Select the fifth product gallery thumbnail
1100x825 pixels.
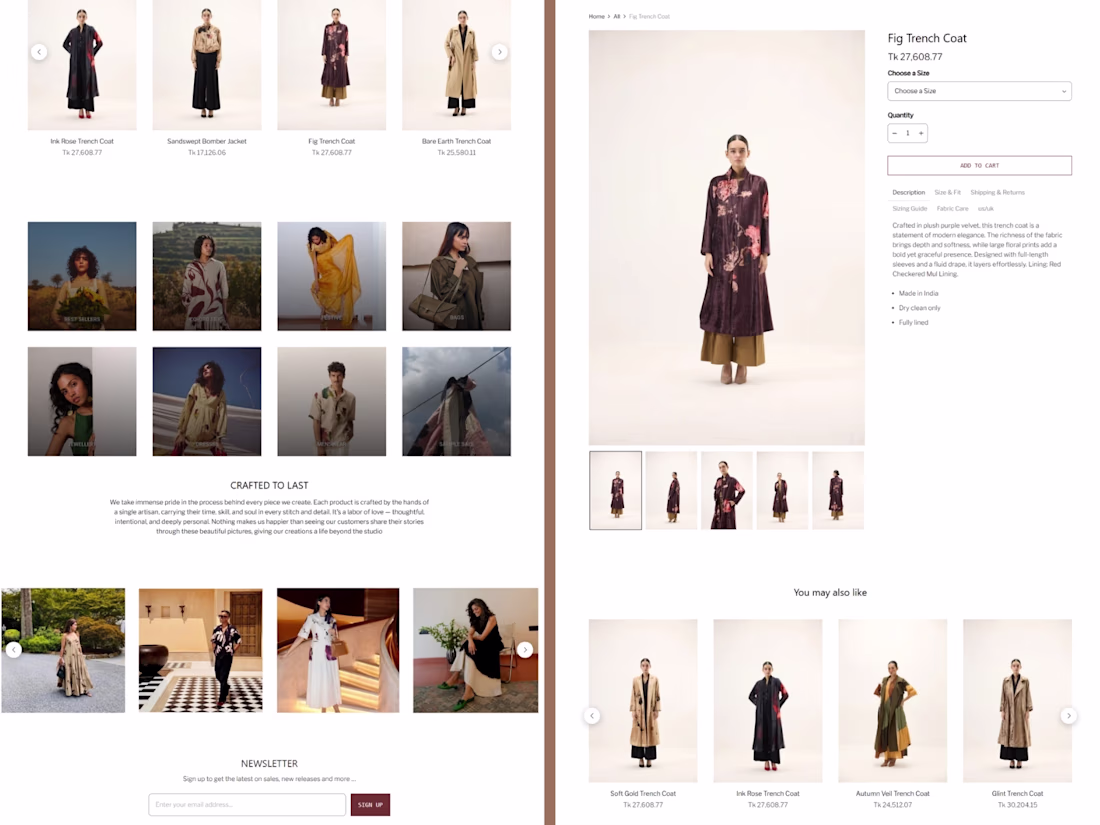[838, 490]
